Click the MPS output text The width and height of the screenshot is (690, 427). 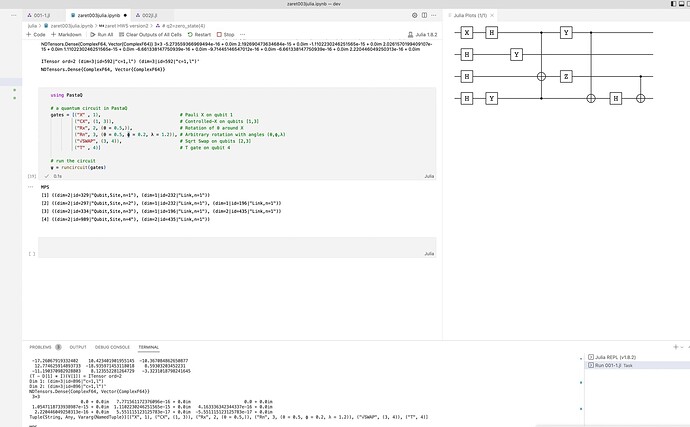(x=45, y=187)
